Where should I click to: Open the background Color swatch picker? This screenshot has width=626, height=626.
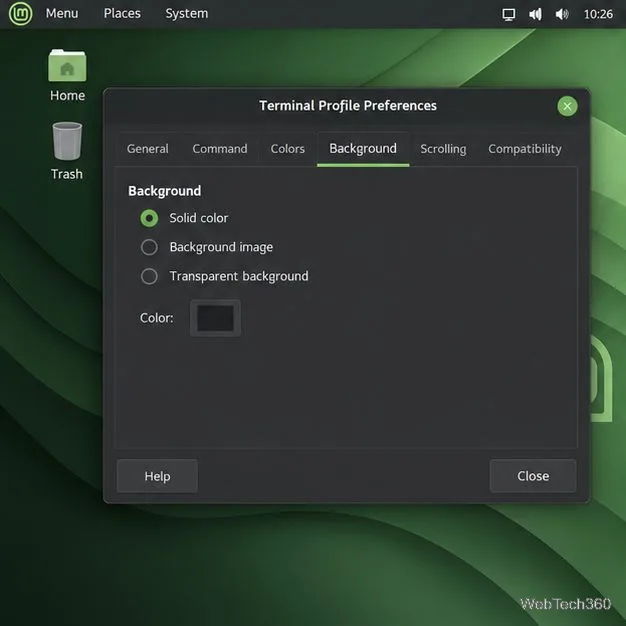tap(215, 318)
